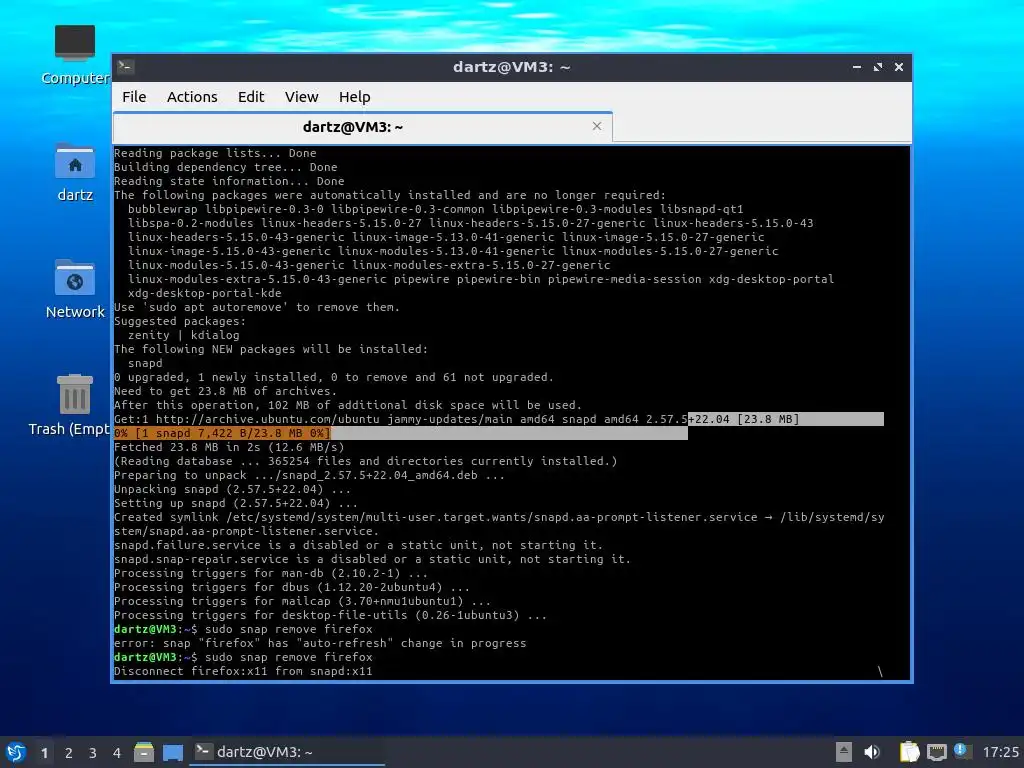Click 'Setting up snapd (2.57.5+22.04)' line
Screen dimensions: 1024x768
pos(236,504)
